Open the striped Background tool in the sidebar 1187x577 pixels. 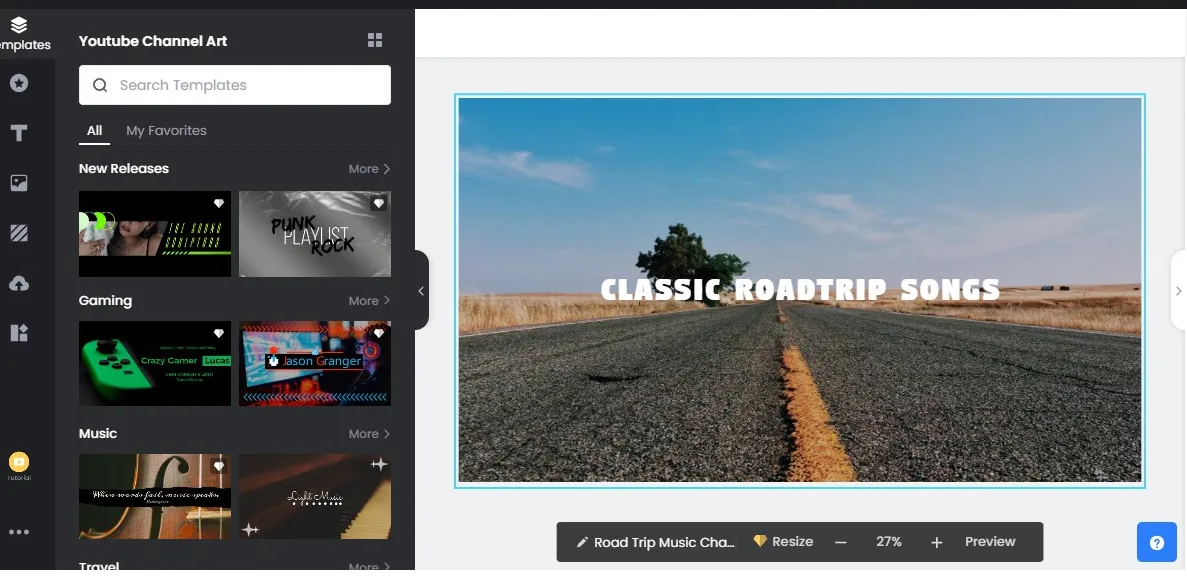[x=19, y=232]
